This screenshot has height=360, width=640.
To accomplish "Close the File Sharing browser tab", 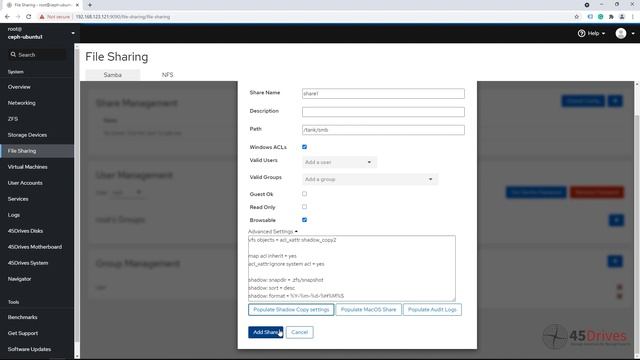I will click(77, 5).
